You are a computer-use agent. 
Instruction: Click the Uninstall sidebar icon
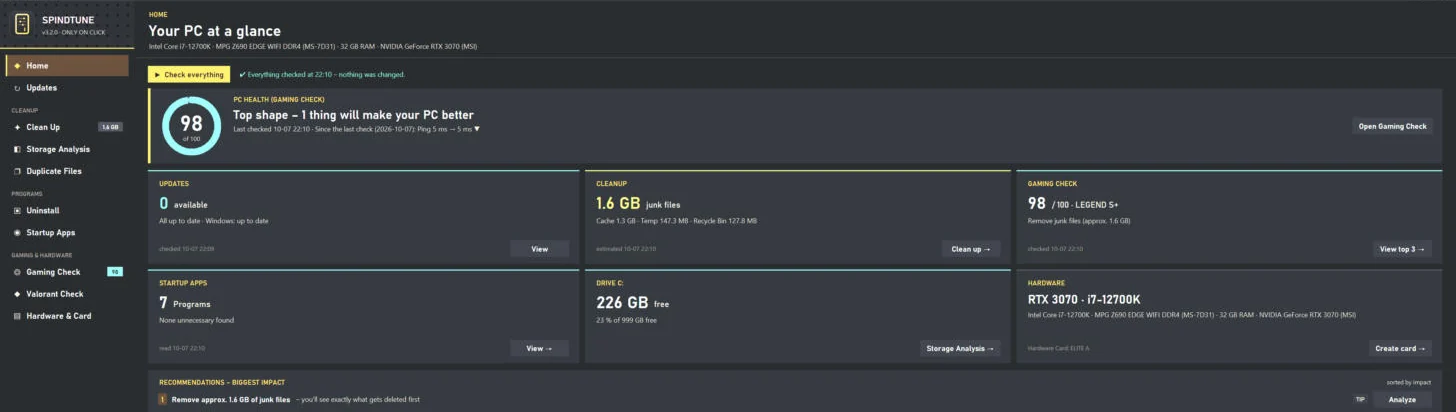click(x=17, y=211)
